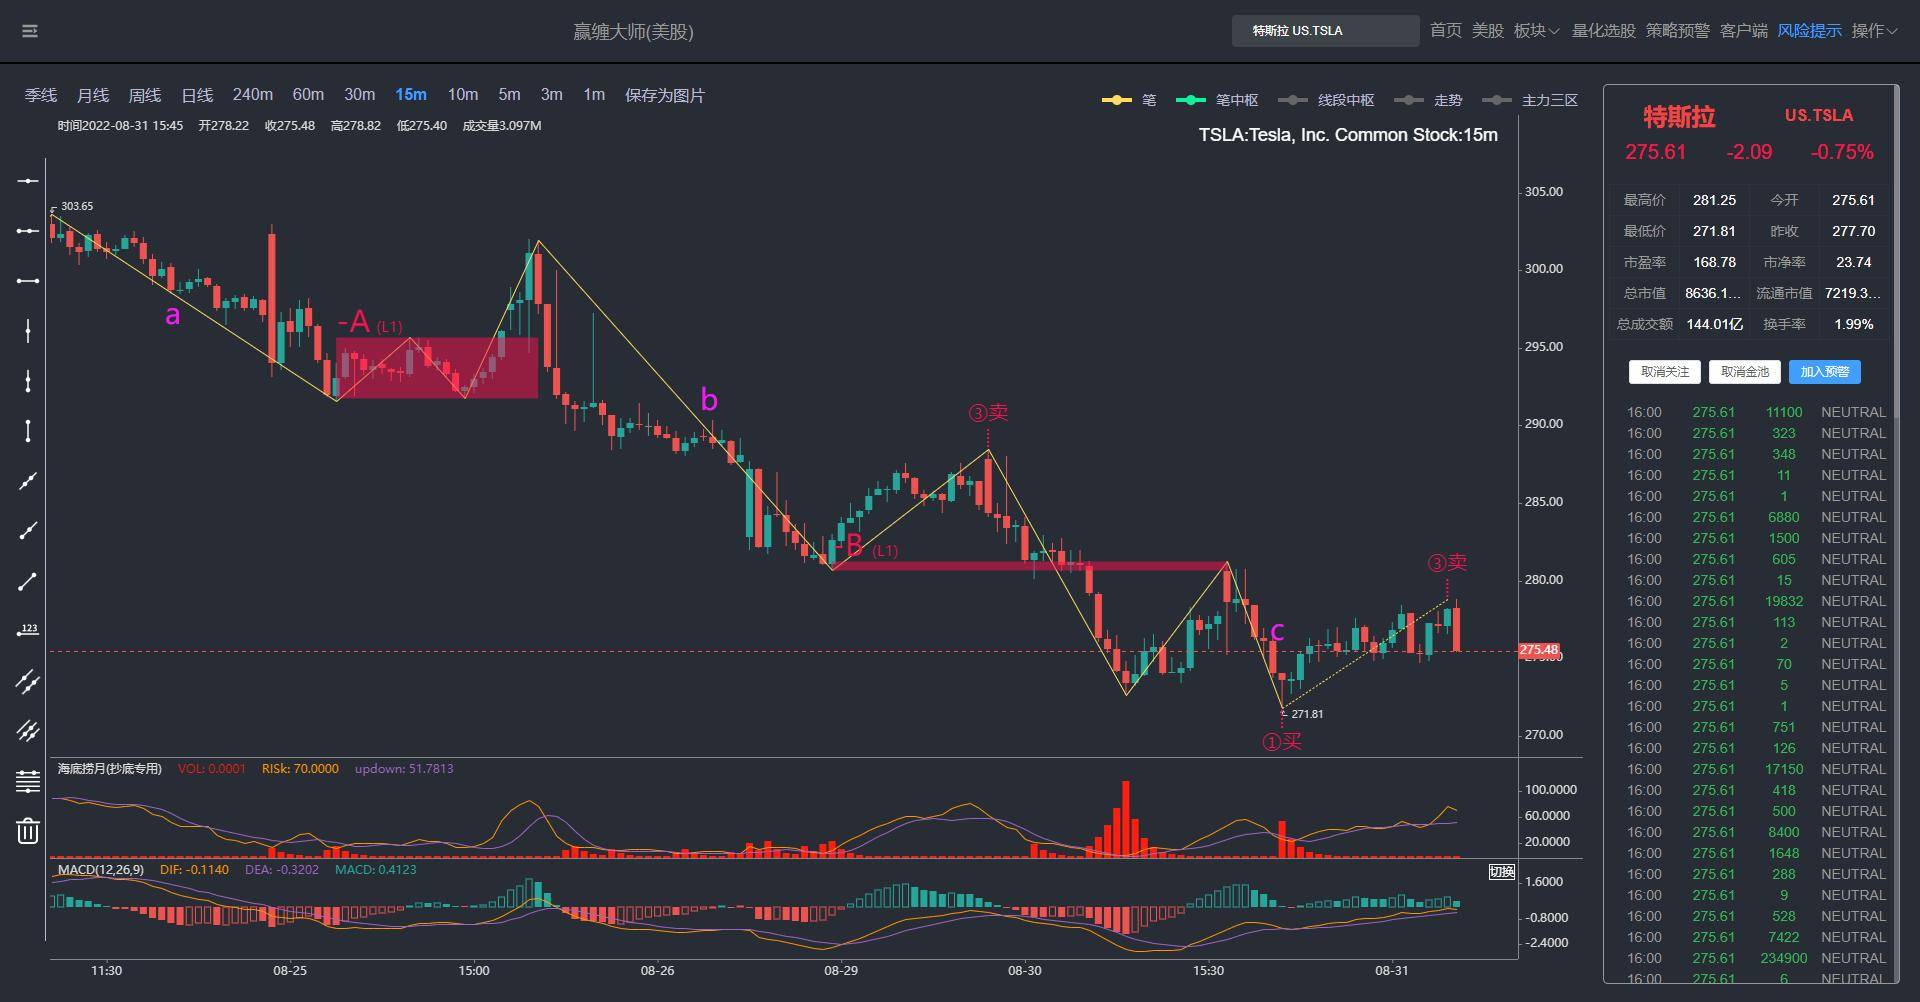Switch to the 10m timeframe
The width and height of the screenshot is (1920, 1002).
(x=463, y=95)
